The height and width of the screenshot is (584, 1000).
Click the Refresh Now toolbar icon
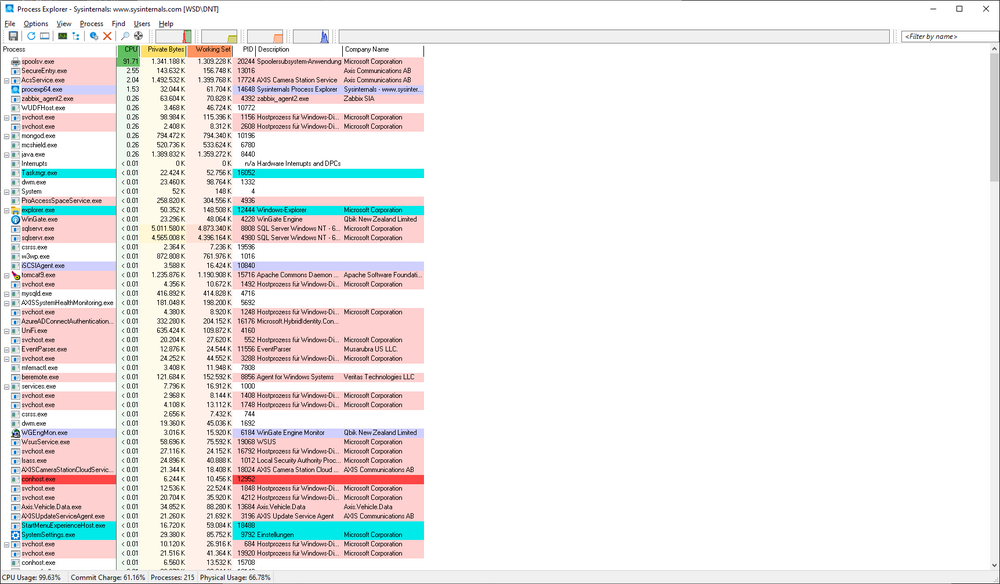[x=31, y=36]
